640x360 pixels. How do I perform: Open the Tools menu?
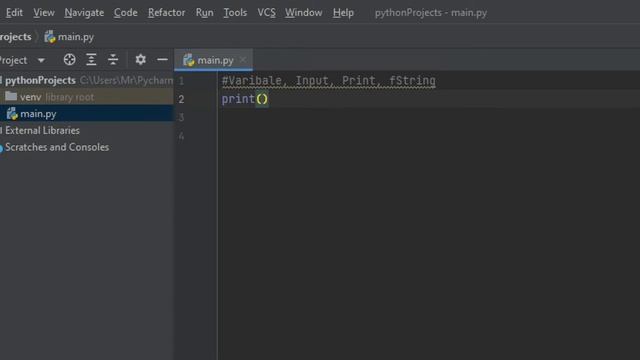click(235, 13)
